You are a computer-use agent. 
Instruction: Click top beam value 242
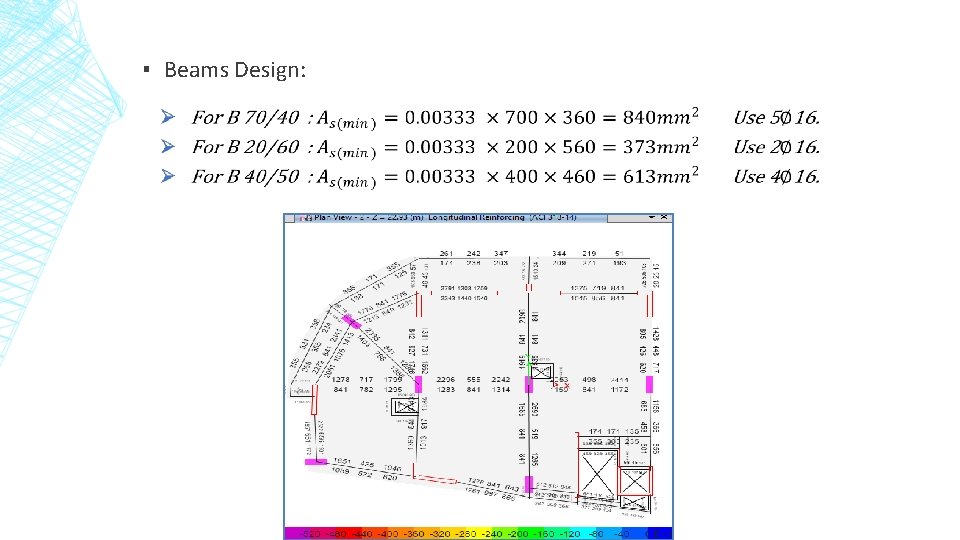pyautogui.click(x=473, y=253)
